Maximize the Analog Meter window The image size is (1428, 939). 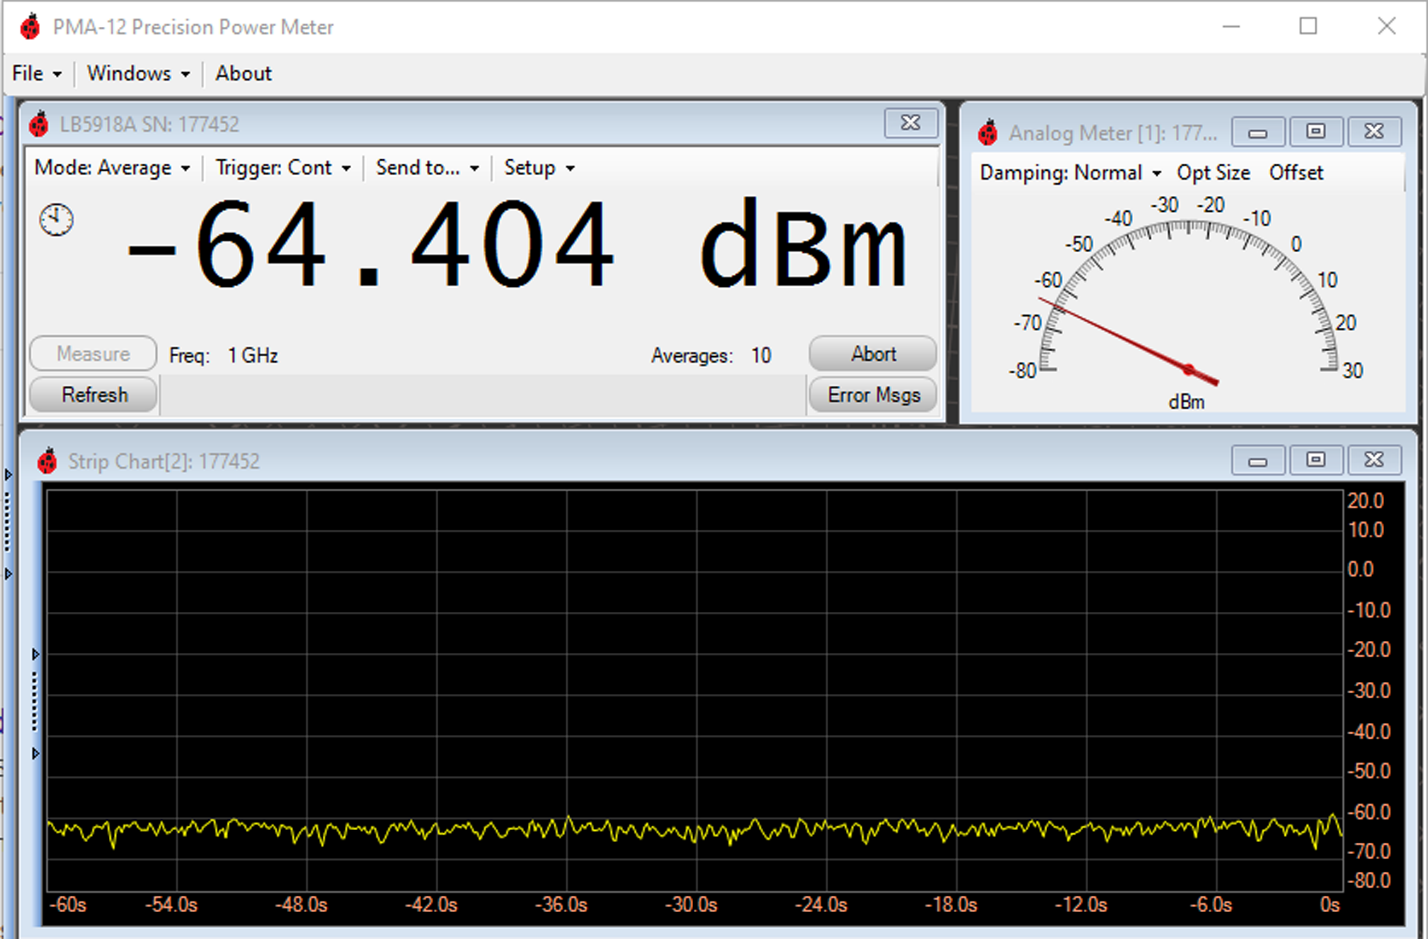pyautogui.click(x=1316, y=131)
